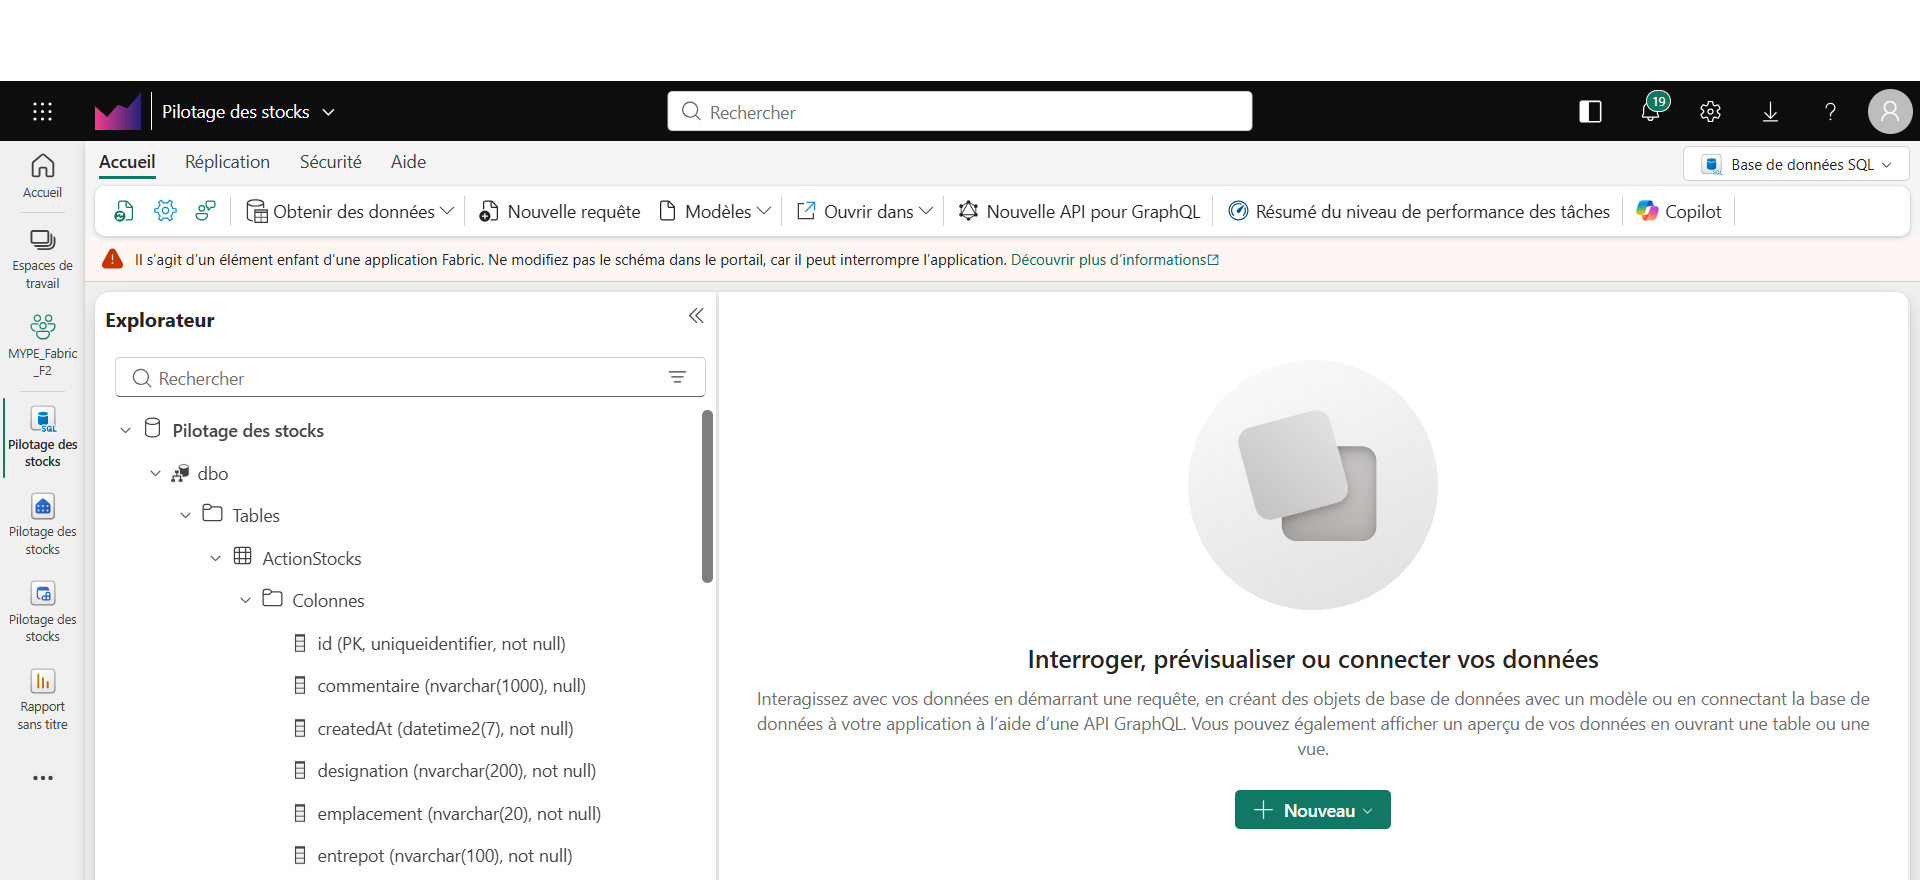1920x880 pixels.
Task: Open the MYPE_Fabric_F2 workspace
Action: click(x=42, y=346)
